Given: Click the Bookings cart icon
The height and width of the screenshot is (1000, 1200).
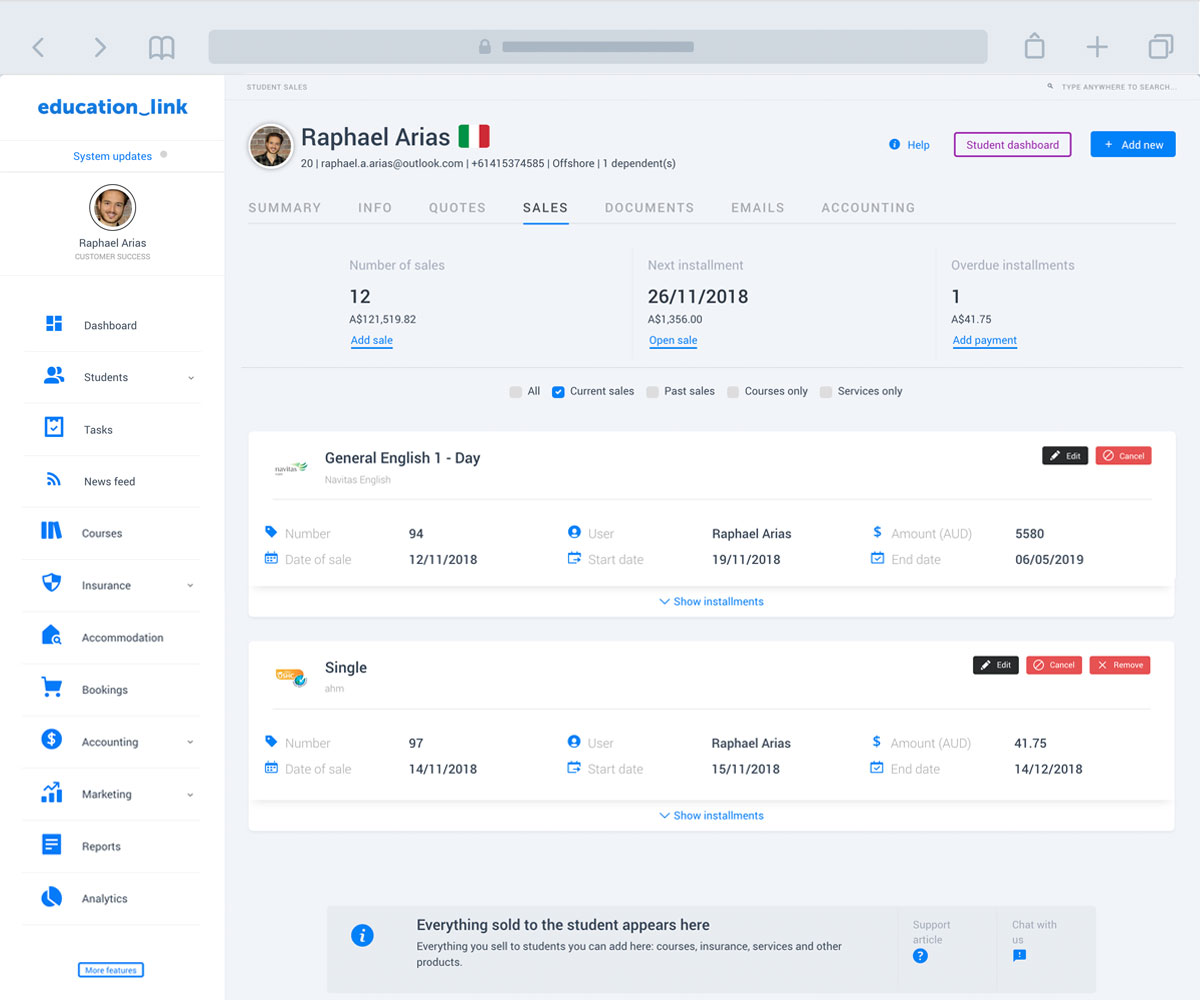Looking at the screenshot, I should [52, 688].
